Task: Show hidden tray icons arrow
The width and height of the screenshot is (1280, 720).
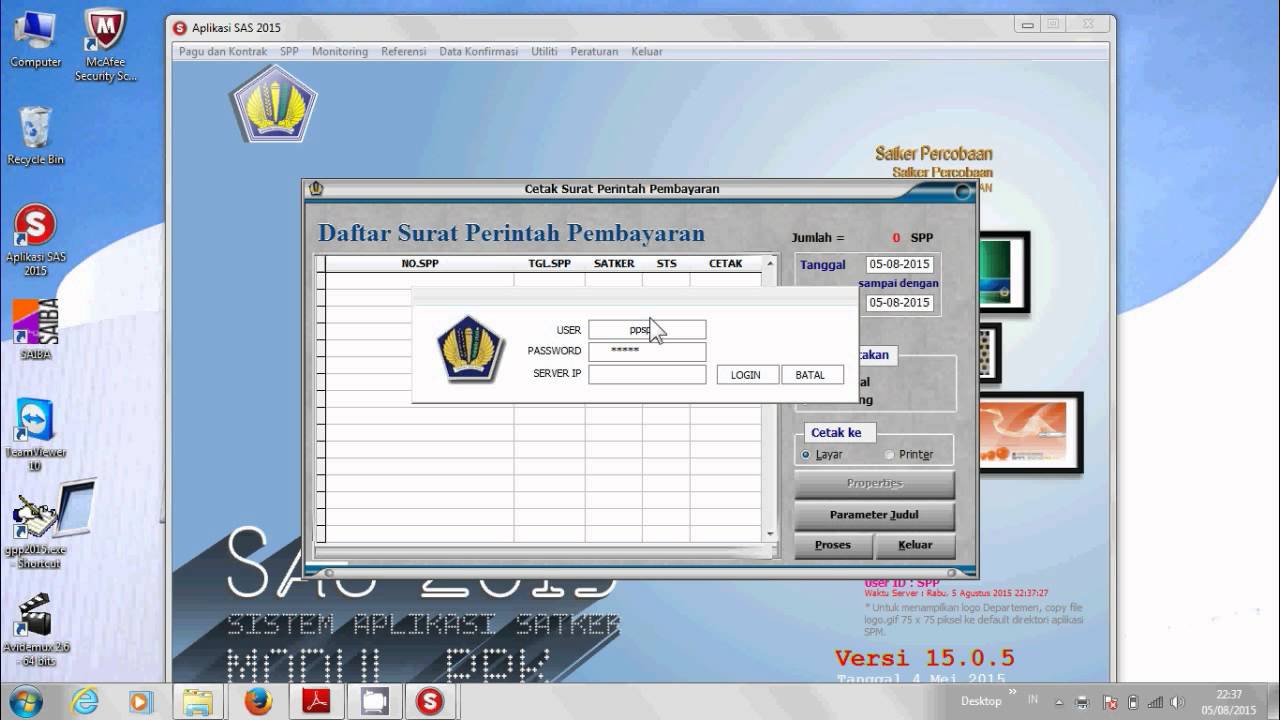Action: tap(1059, 702)
